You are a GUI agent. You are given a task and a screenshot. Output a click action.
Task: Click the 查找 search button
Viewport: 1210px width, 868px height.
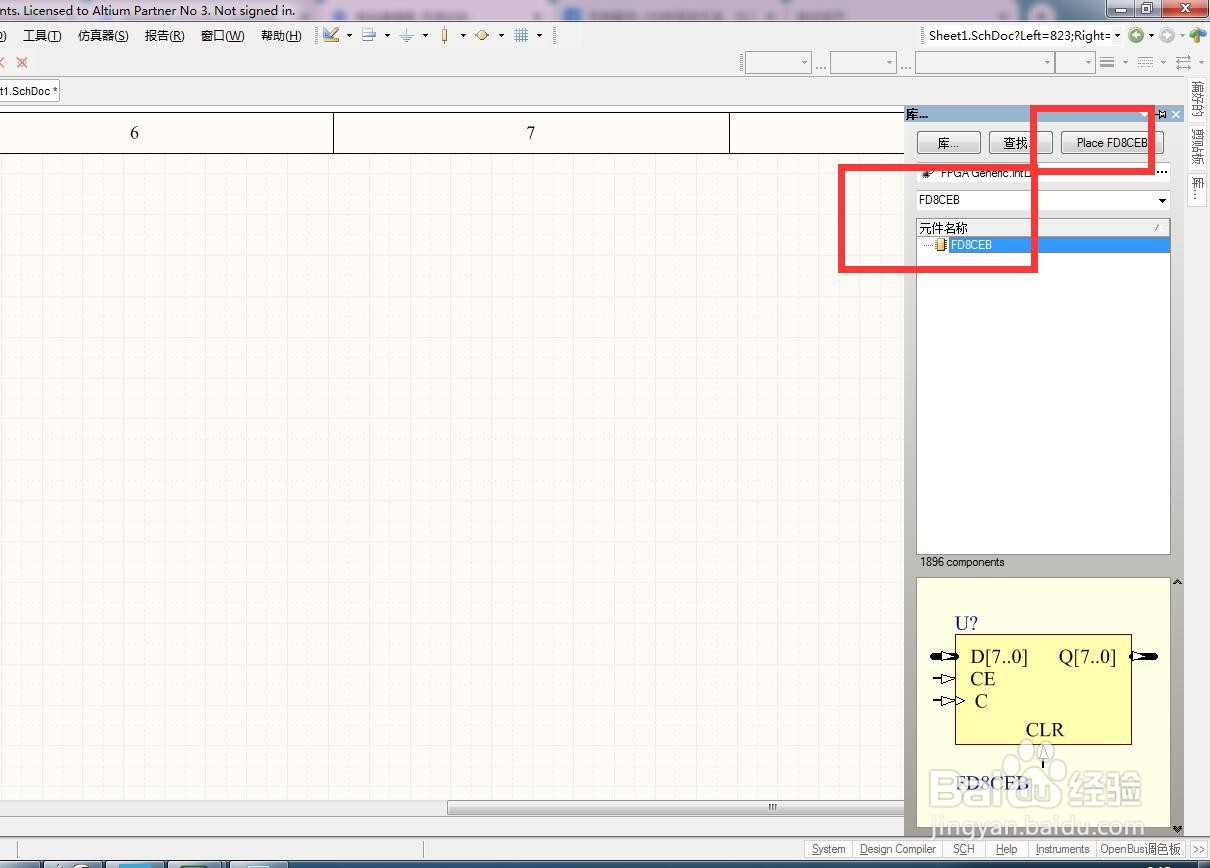coord(1020,143)
